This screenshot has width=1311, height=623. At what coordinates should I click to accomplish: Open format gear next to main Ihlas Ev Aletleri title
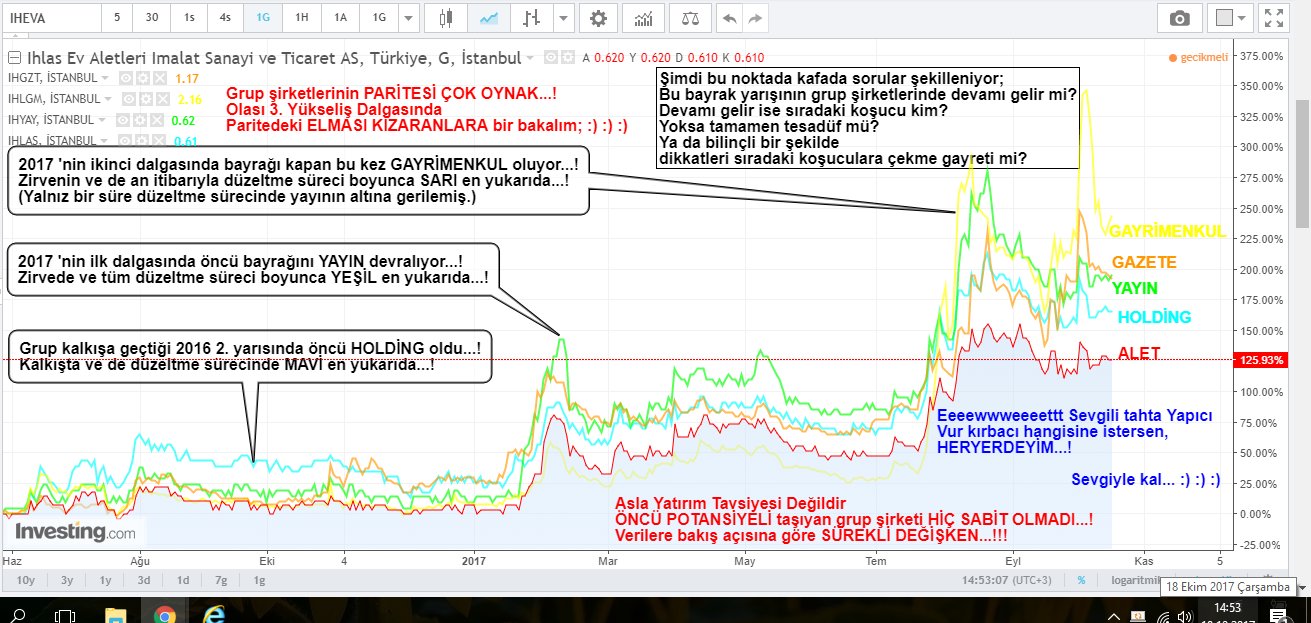tap(567, 57)
